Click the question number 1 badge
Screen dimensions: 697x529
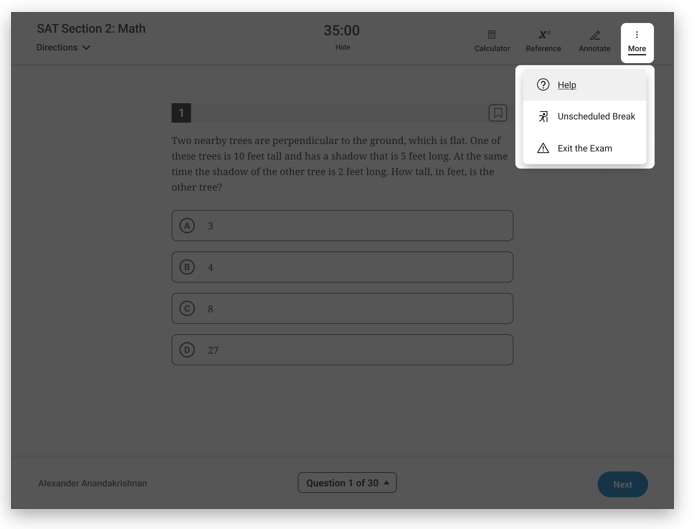coord(181,113)
